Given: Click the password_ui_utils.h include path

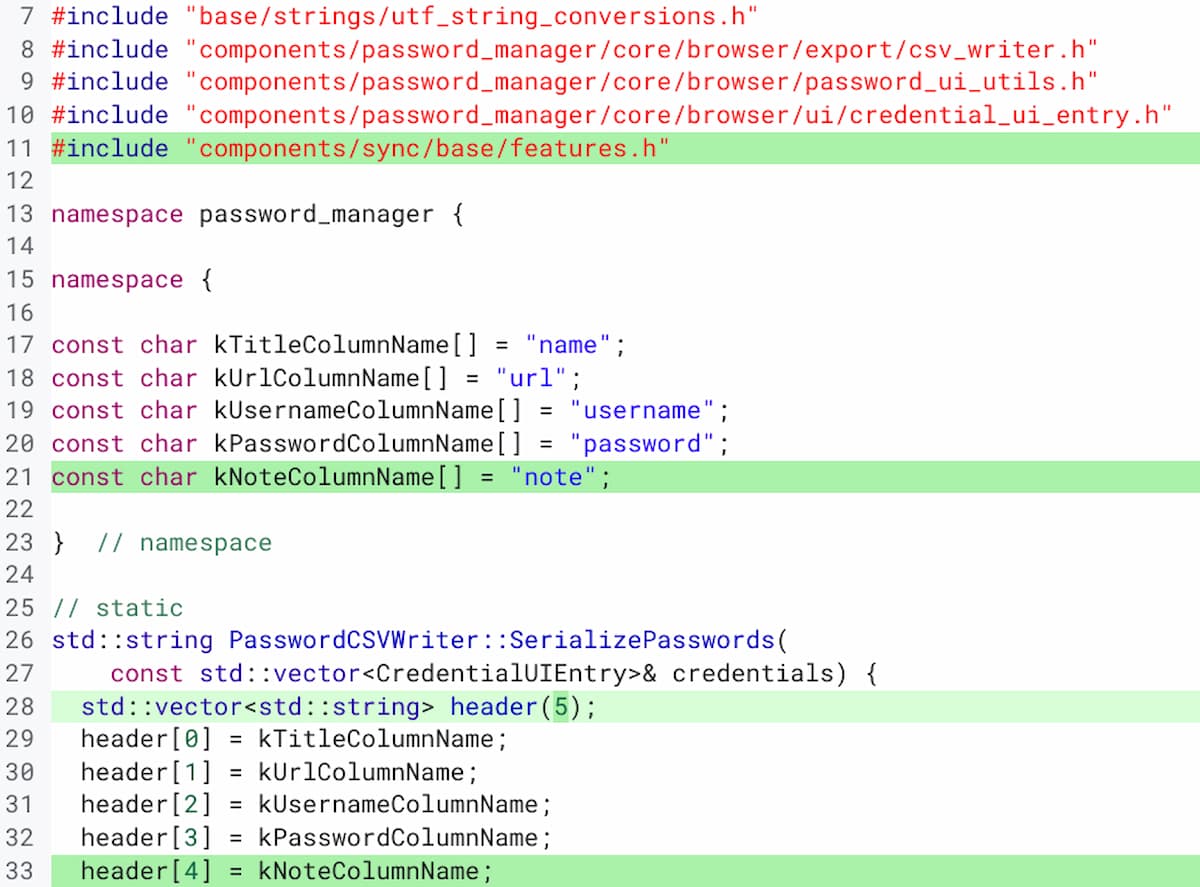Looking at the screenshot, I should point(641,82).
